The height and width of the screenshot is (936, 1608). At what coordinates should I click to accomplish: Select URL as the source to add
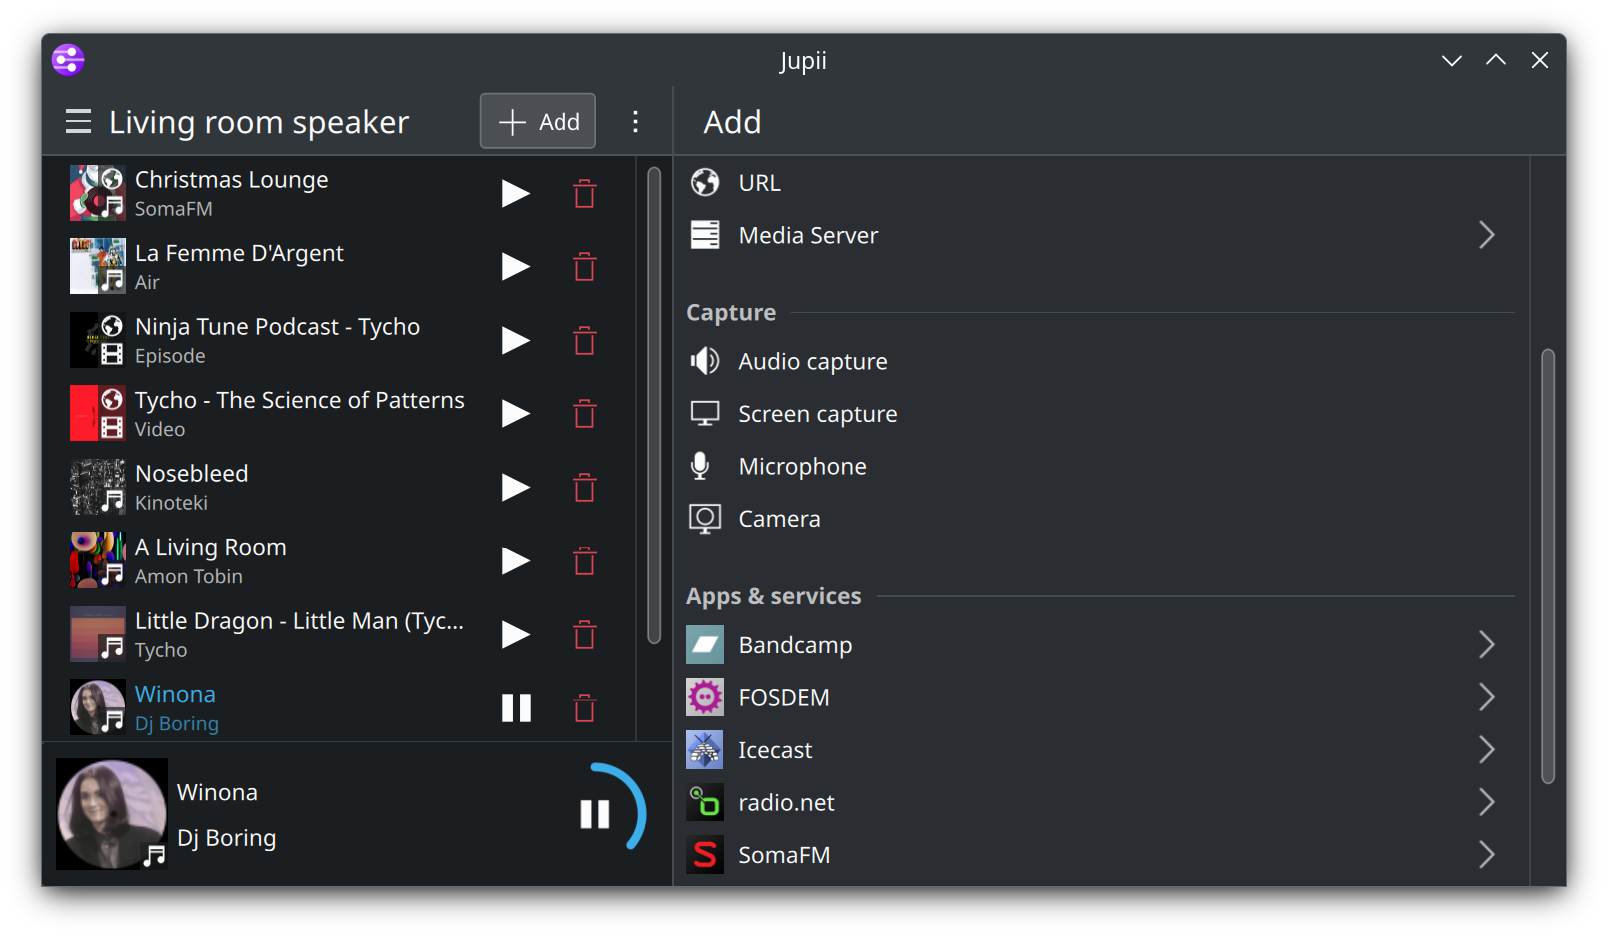click(760, 183)
